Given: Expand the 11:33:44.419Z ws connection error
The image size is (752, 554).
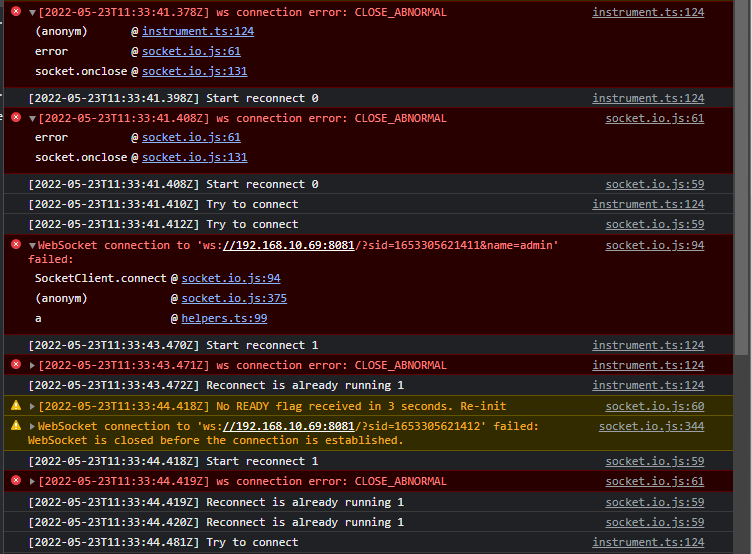Looking at the screenshot, I should click(x=32, y=482).
